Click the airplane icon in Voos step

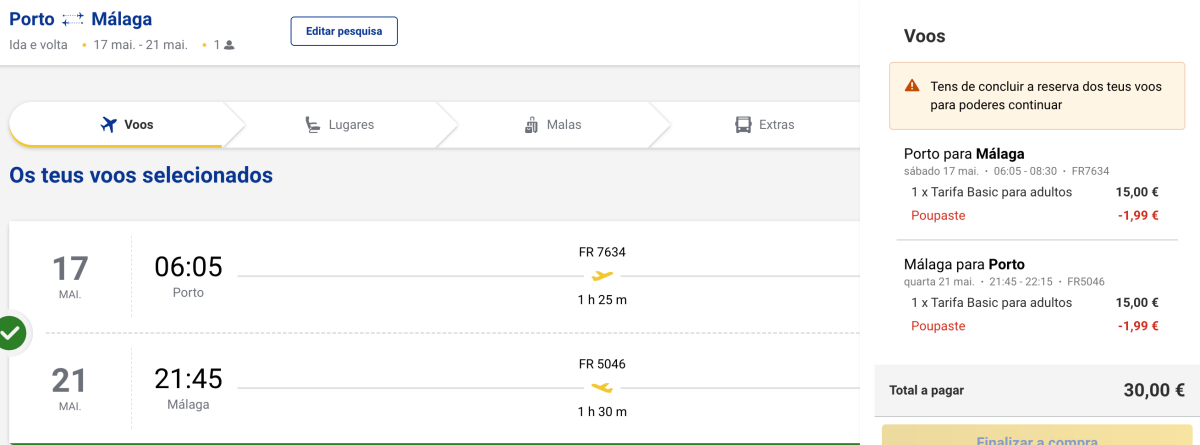(110, 125)
